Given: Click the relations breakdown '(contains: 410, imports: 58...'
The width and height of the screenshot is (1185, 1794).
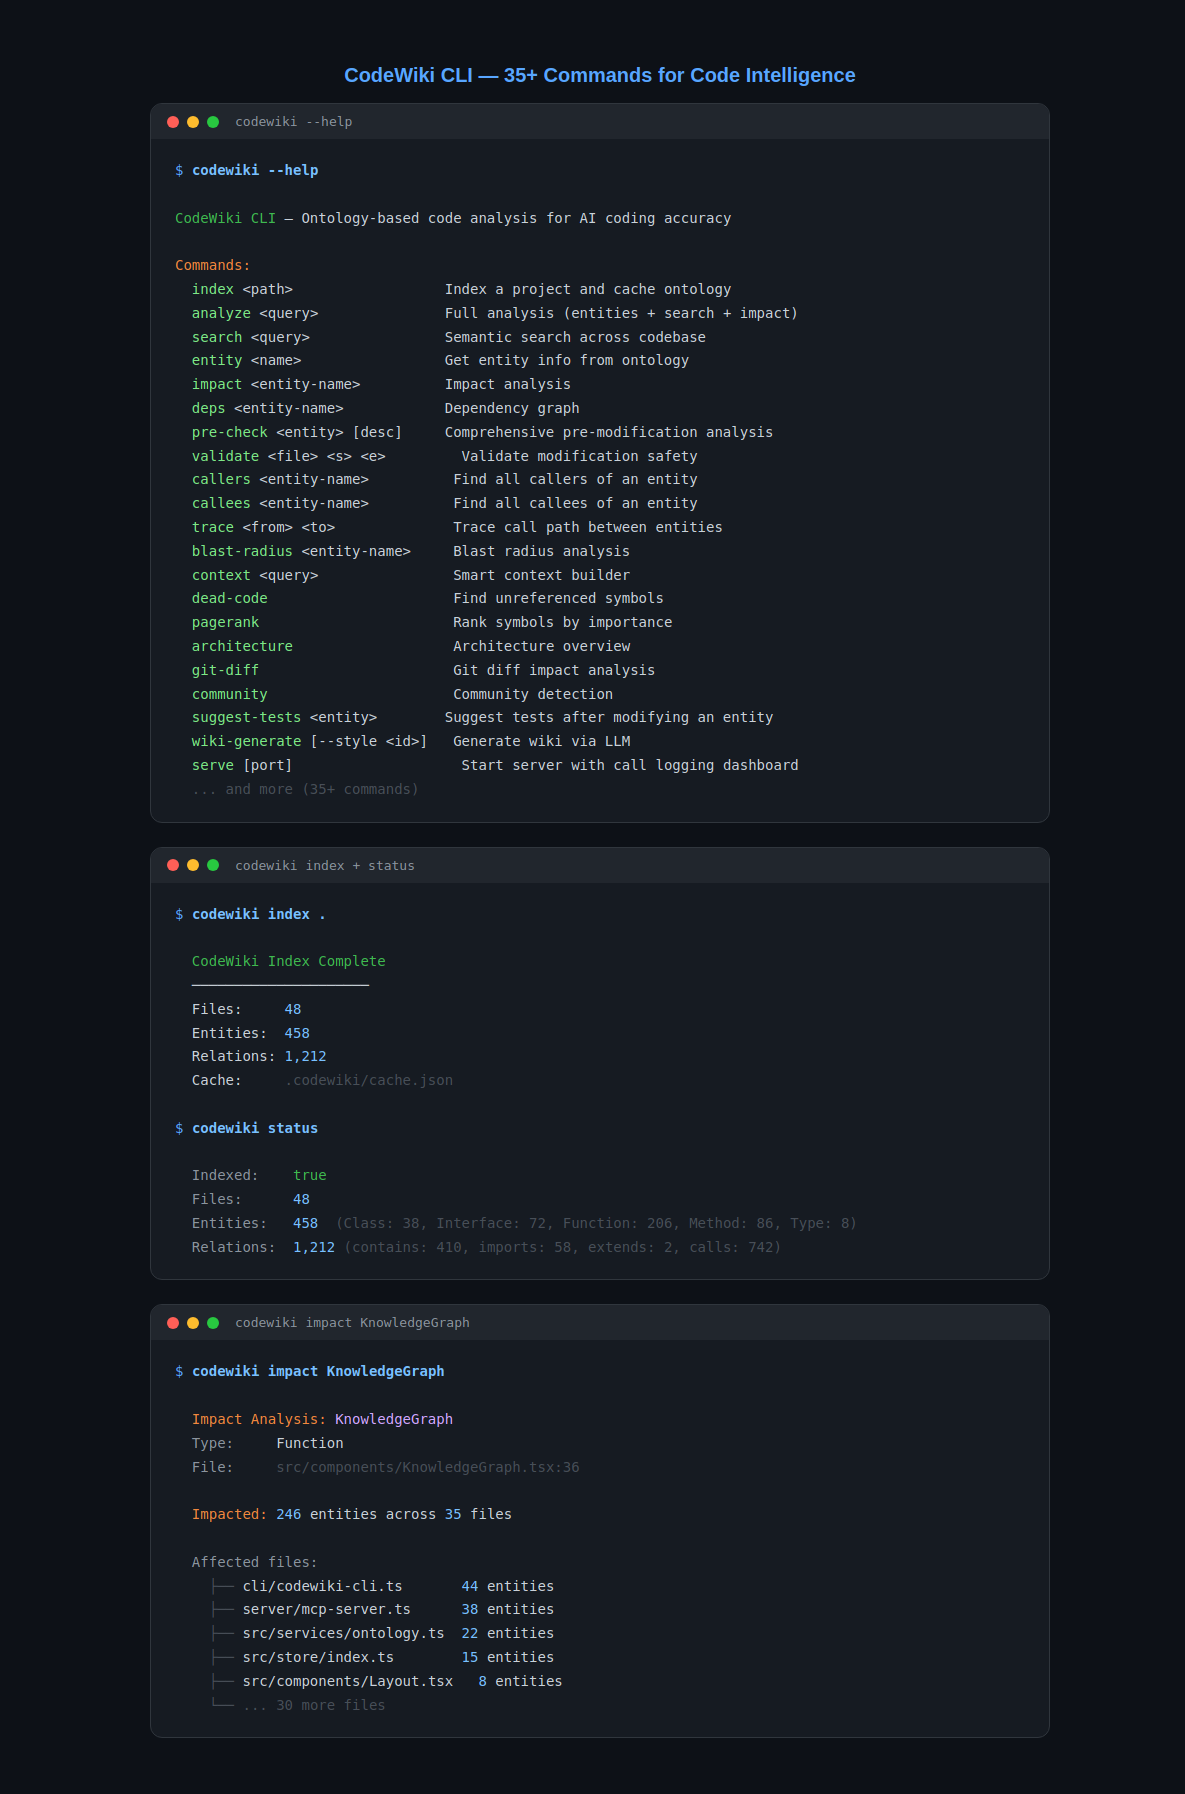Looking at the screenshot, I should [x=563, y=1248].
